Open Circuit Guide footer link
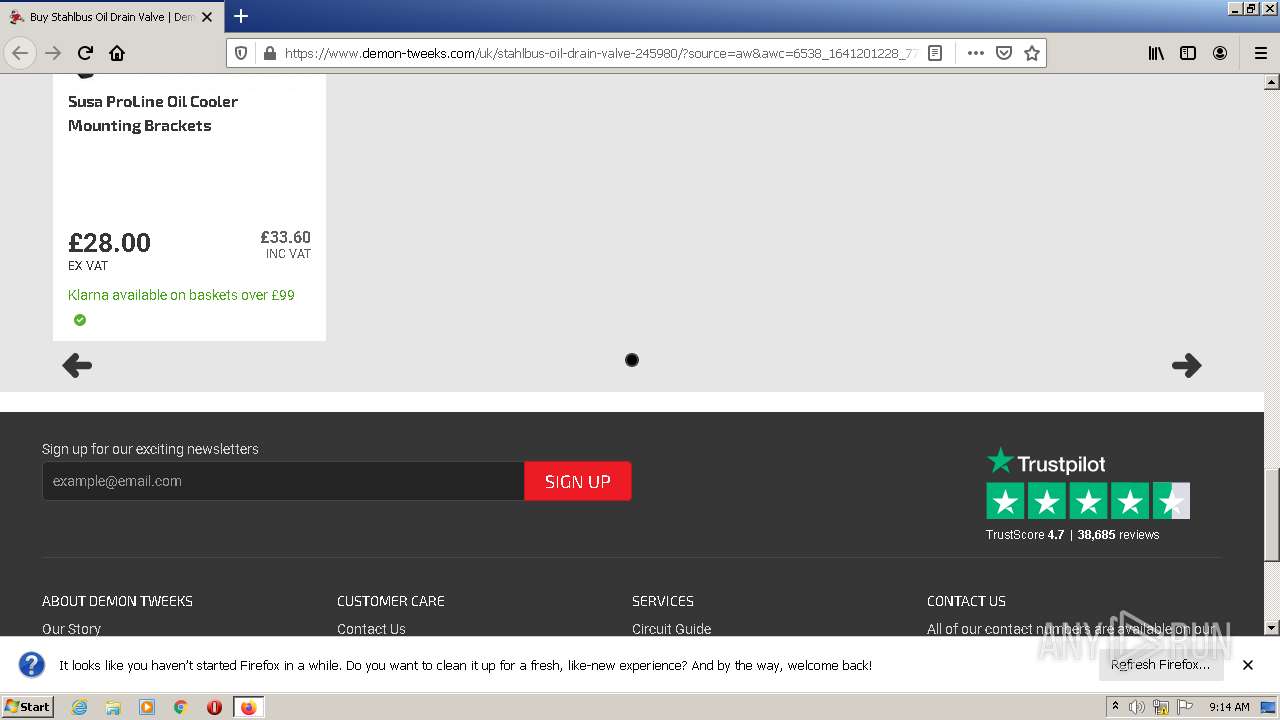Viewport: 1280px width, 720px height. [x=672, y=629]
